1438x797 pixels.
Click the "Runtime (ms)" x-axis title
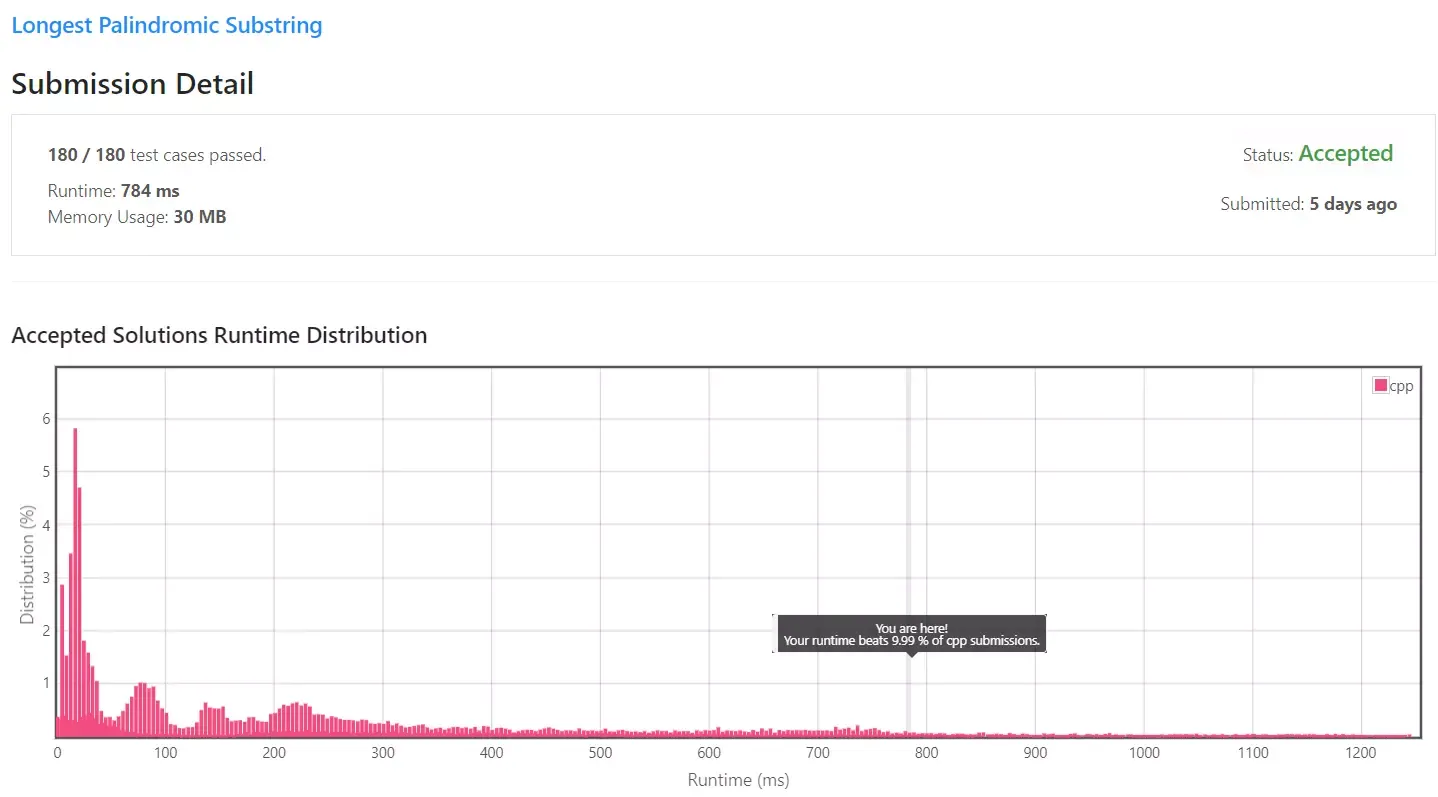click(x=738, y=780)
